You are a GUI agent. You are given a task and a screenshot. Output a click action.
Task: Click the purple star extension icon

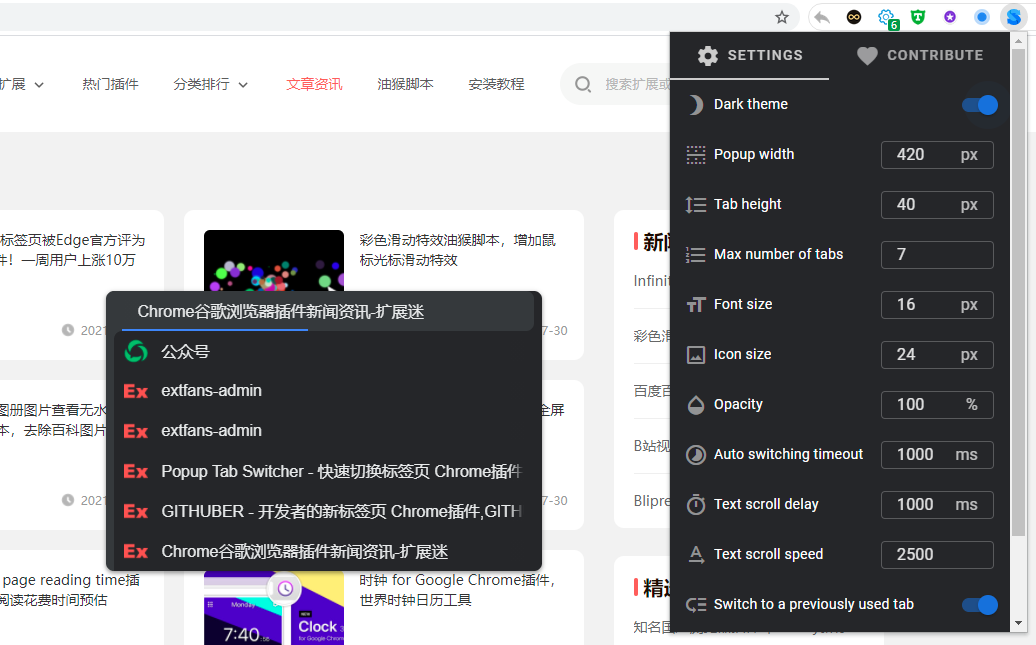[x=950, y=17]
